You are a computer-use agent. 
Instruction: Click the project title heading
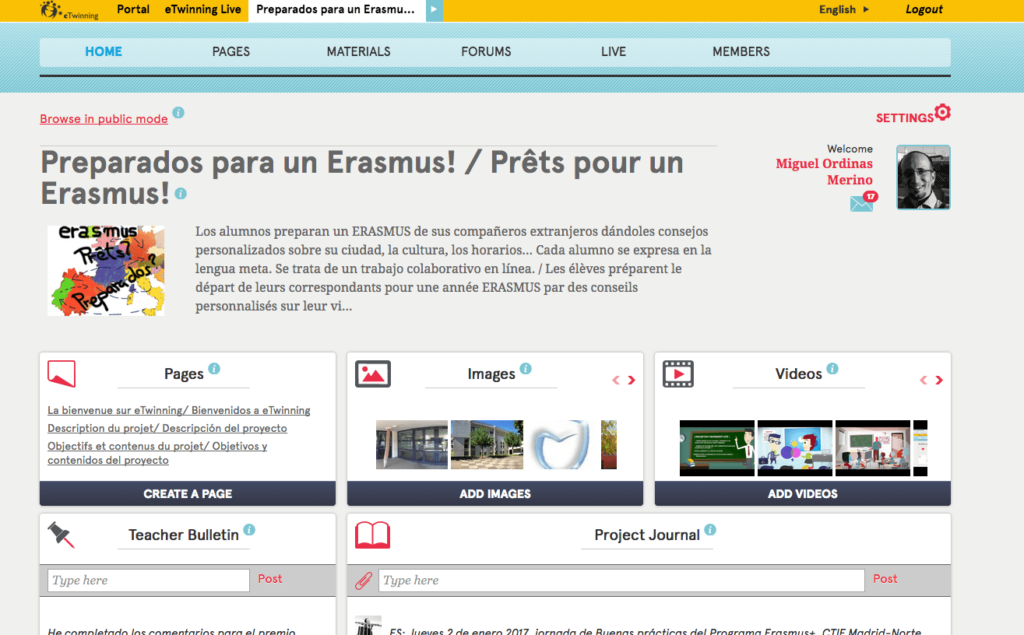click(x=362, y=178)
